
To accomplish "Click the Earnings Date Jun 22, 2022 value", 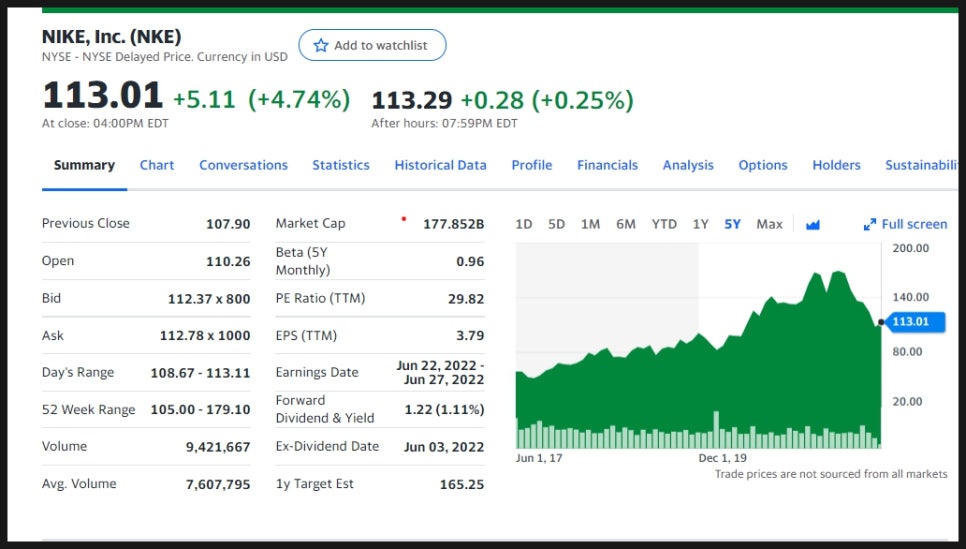I will [440, 373].
